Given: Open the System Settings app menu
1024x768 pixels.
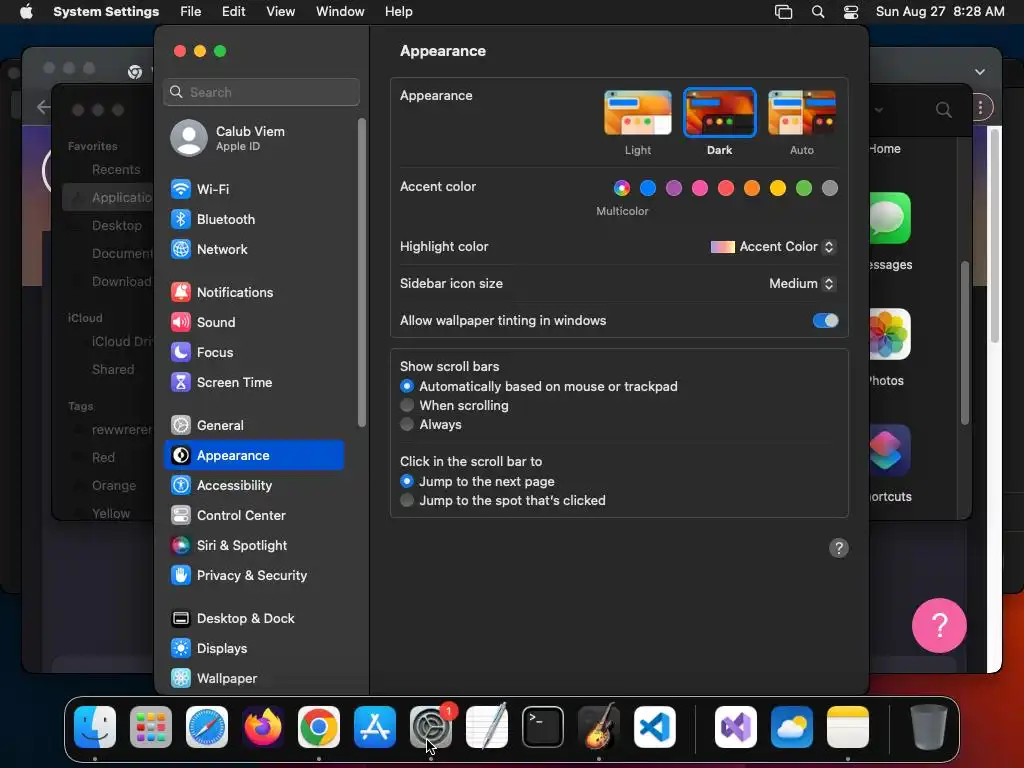Looking at the screenshot, I should (106, 12).
